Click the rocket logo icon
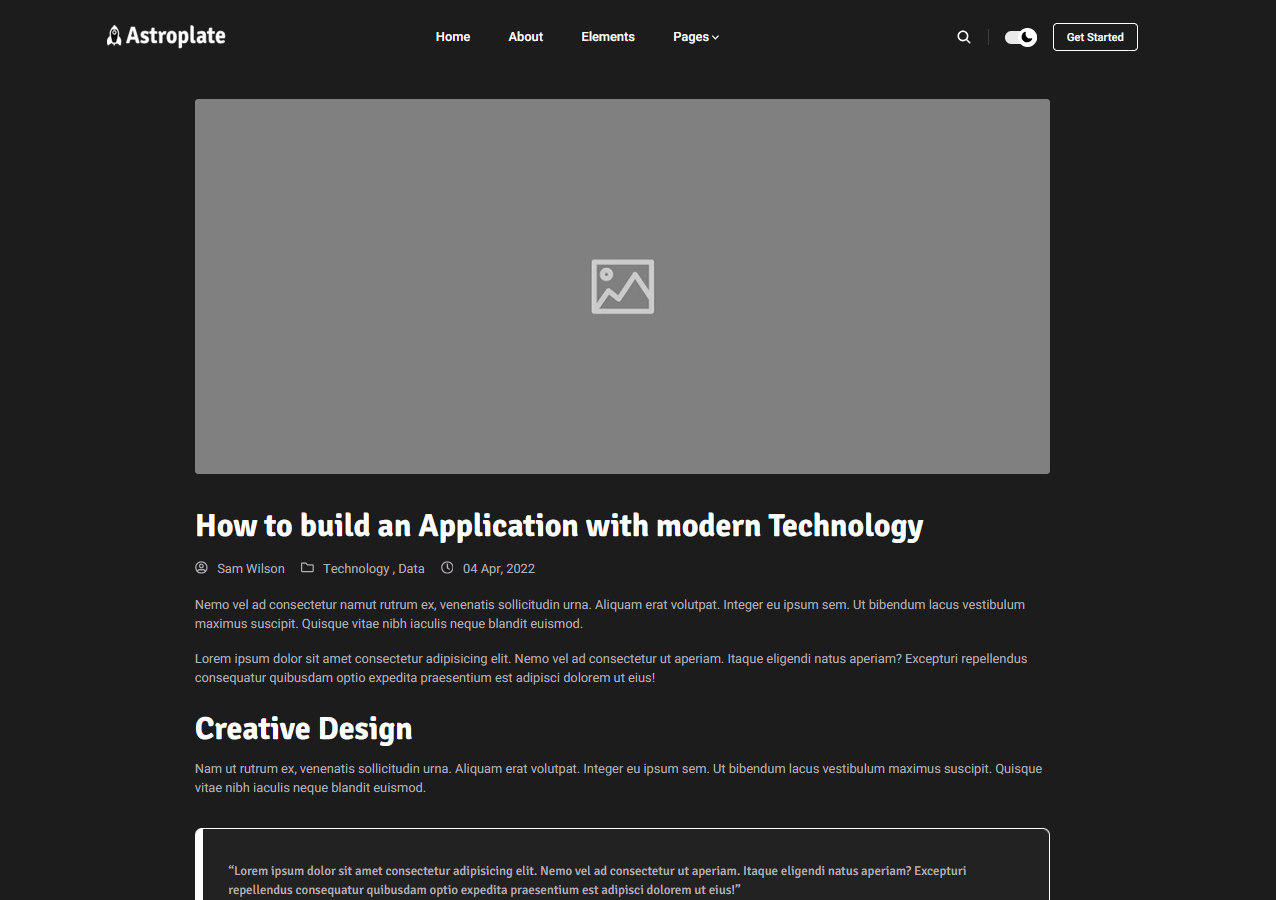 (x=114, y=36)
